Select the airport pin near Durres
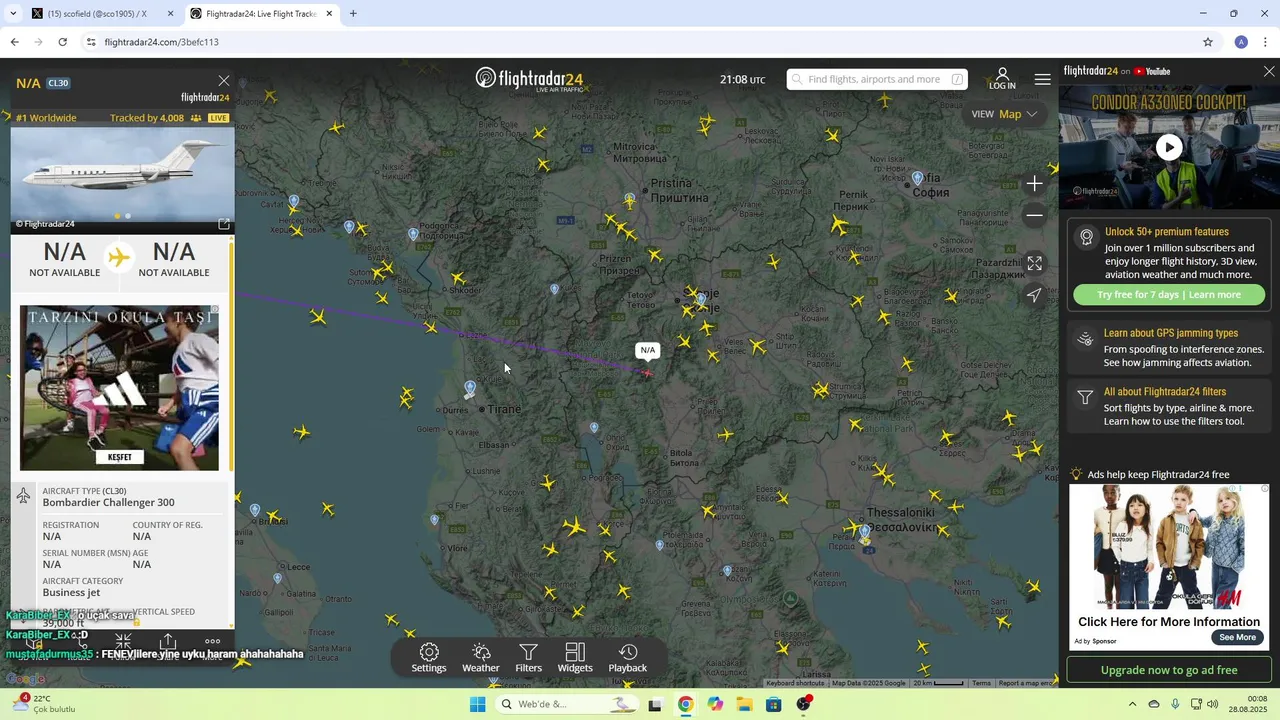The height and width of the screenshot is (720, 1280). pyautogui.click(x=470, y=388)
